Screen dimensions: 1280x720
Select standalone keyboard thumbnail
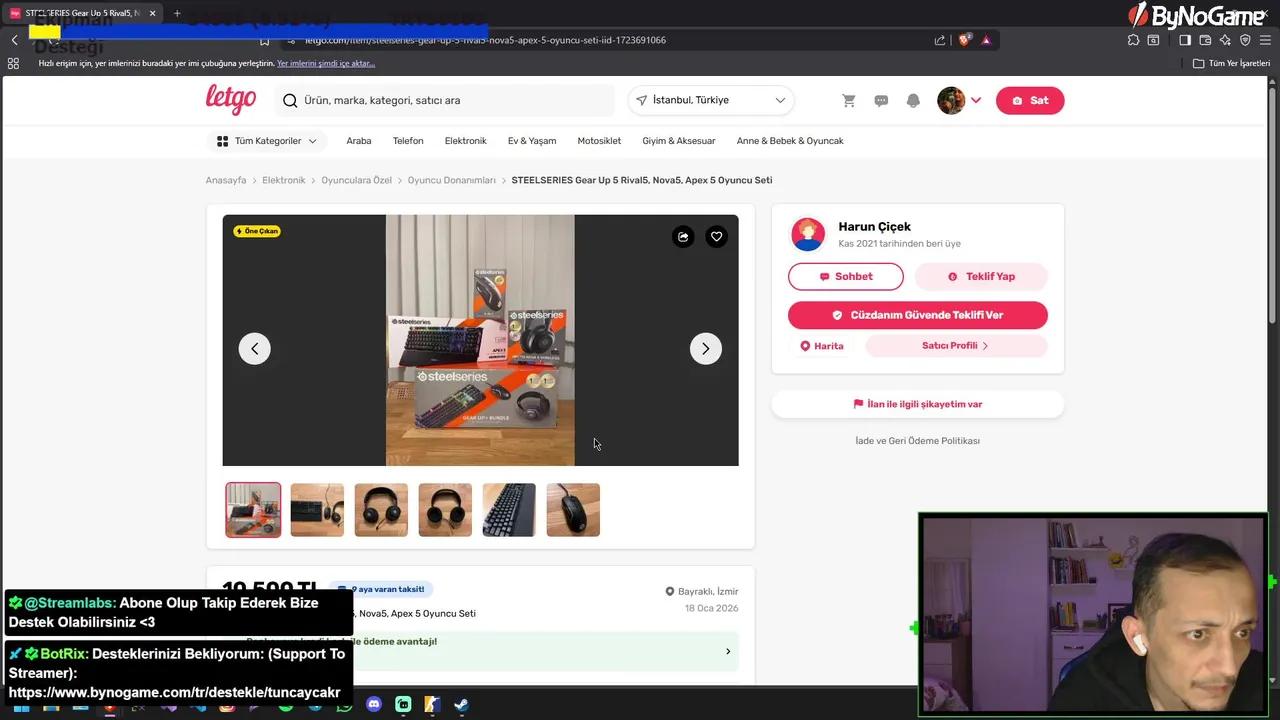(509, 510)
